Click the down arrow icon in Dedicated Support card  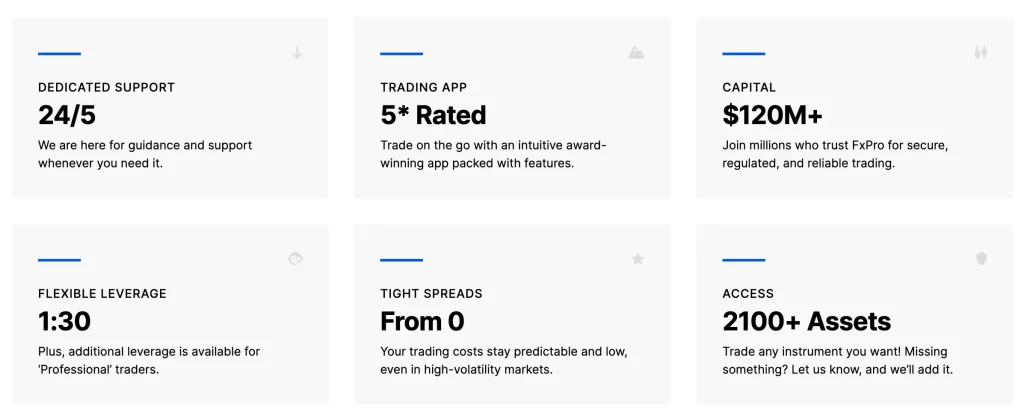297,52
